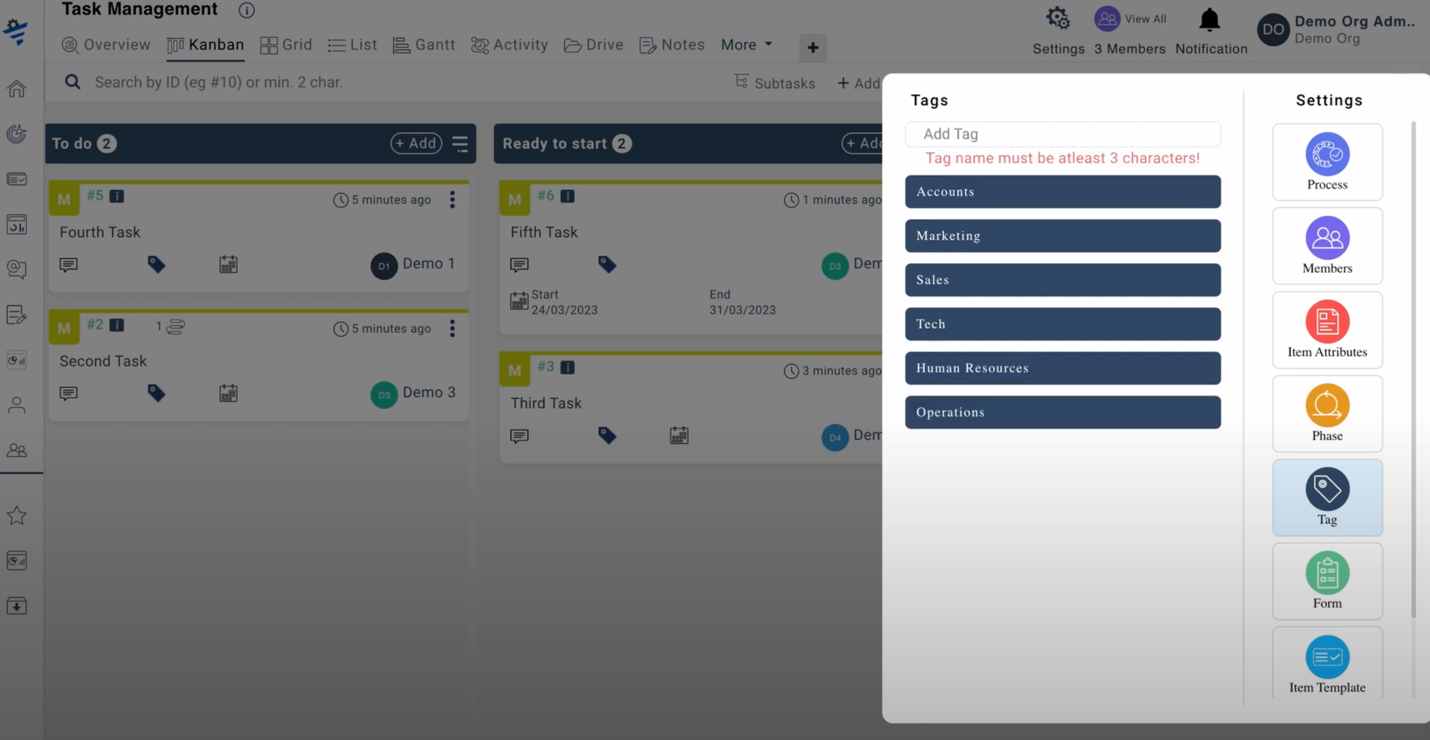Click the subtask count icon on Second Task
1430x740 pixels.
click(175, 326)
